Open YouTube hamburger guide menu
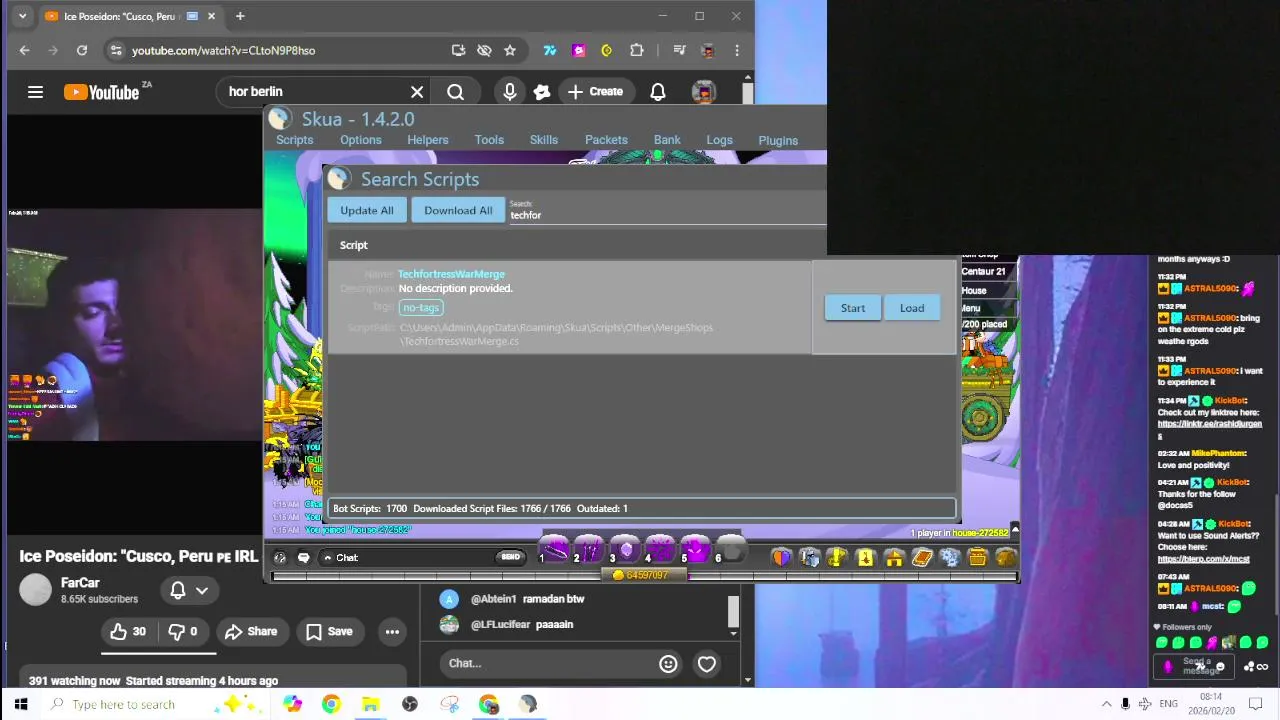The width and height of the screenshot is (1280, 720). [35, 92]
